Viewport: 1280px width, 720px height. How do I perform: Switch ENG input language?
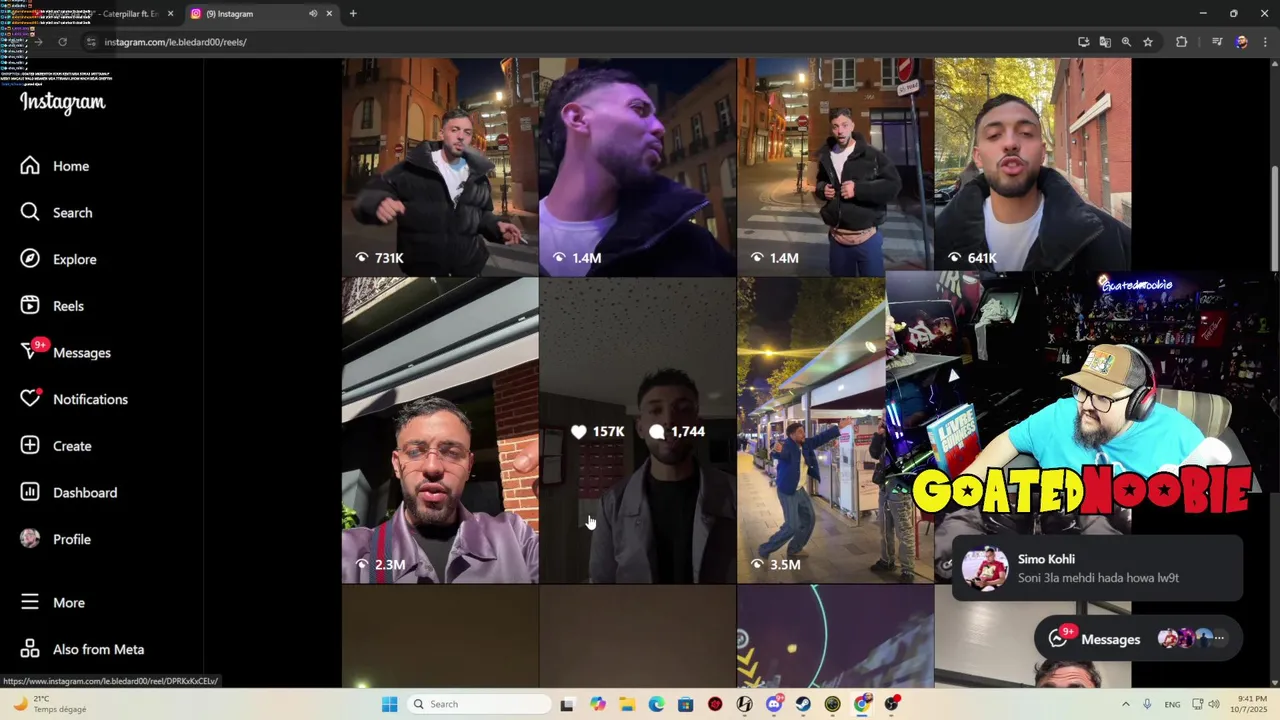coord(1172,704)
